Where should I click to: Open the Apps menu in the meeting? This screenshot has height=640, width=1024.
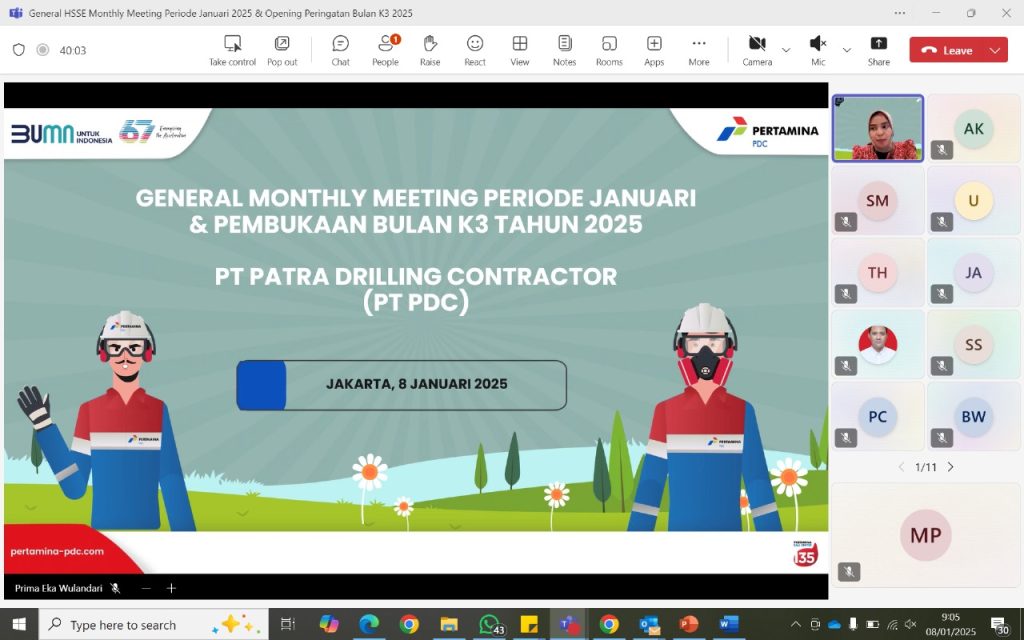[654, 50]
